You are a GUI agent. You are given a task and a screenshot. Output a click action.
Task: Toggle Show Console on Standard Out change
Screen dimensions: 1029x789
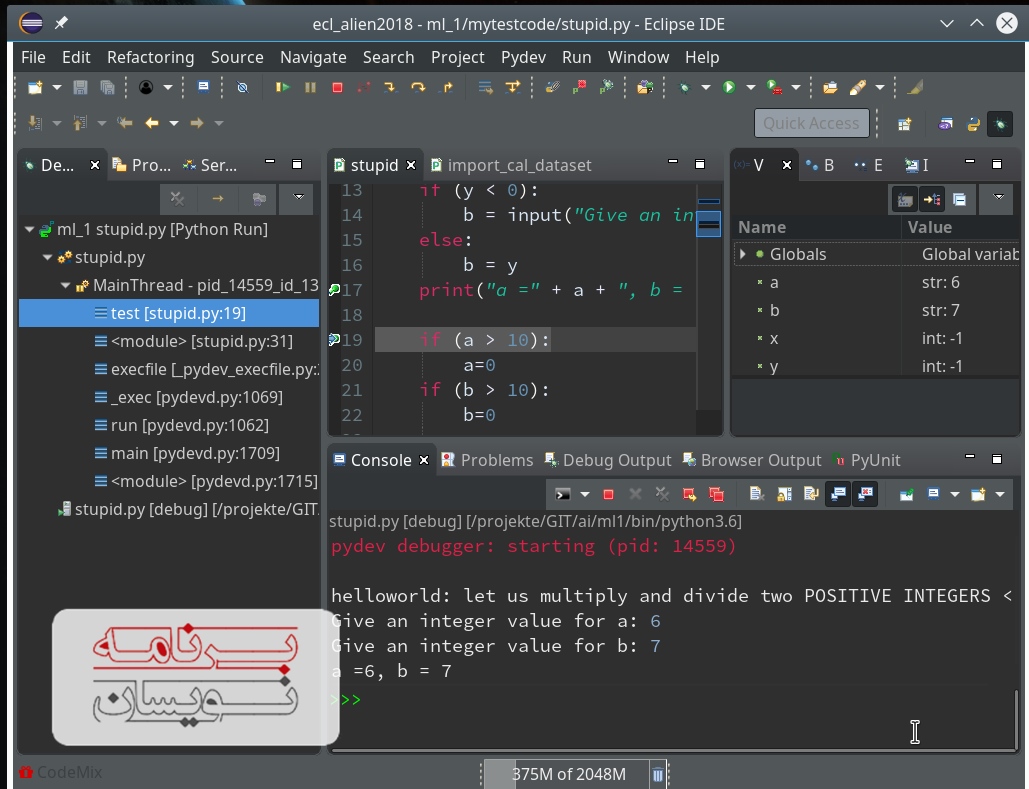[x=839, y=494]
